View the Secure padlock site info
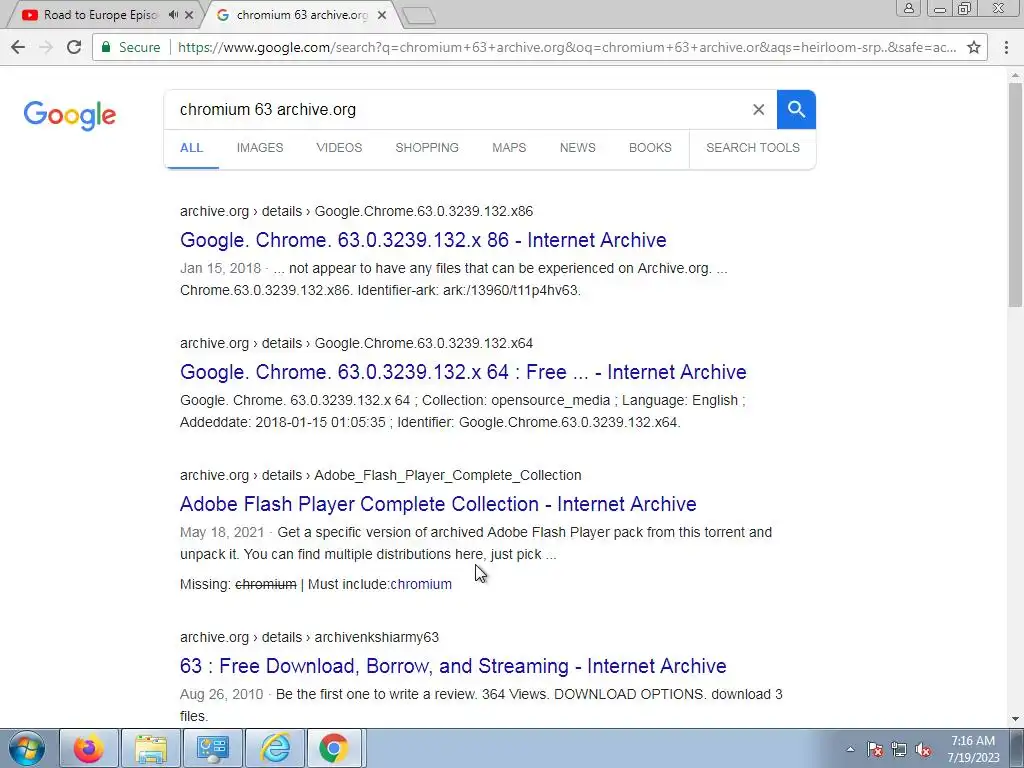This screenshot has height=768, width=1024. (x=131, y=47)
